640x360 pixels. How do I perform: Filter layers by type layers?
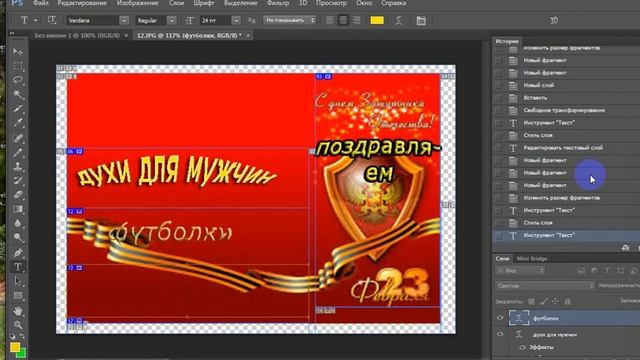pyautogui.click(x=607, y=271)
